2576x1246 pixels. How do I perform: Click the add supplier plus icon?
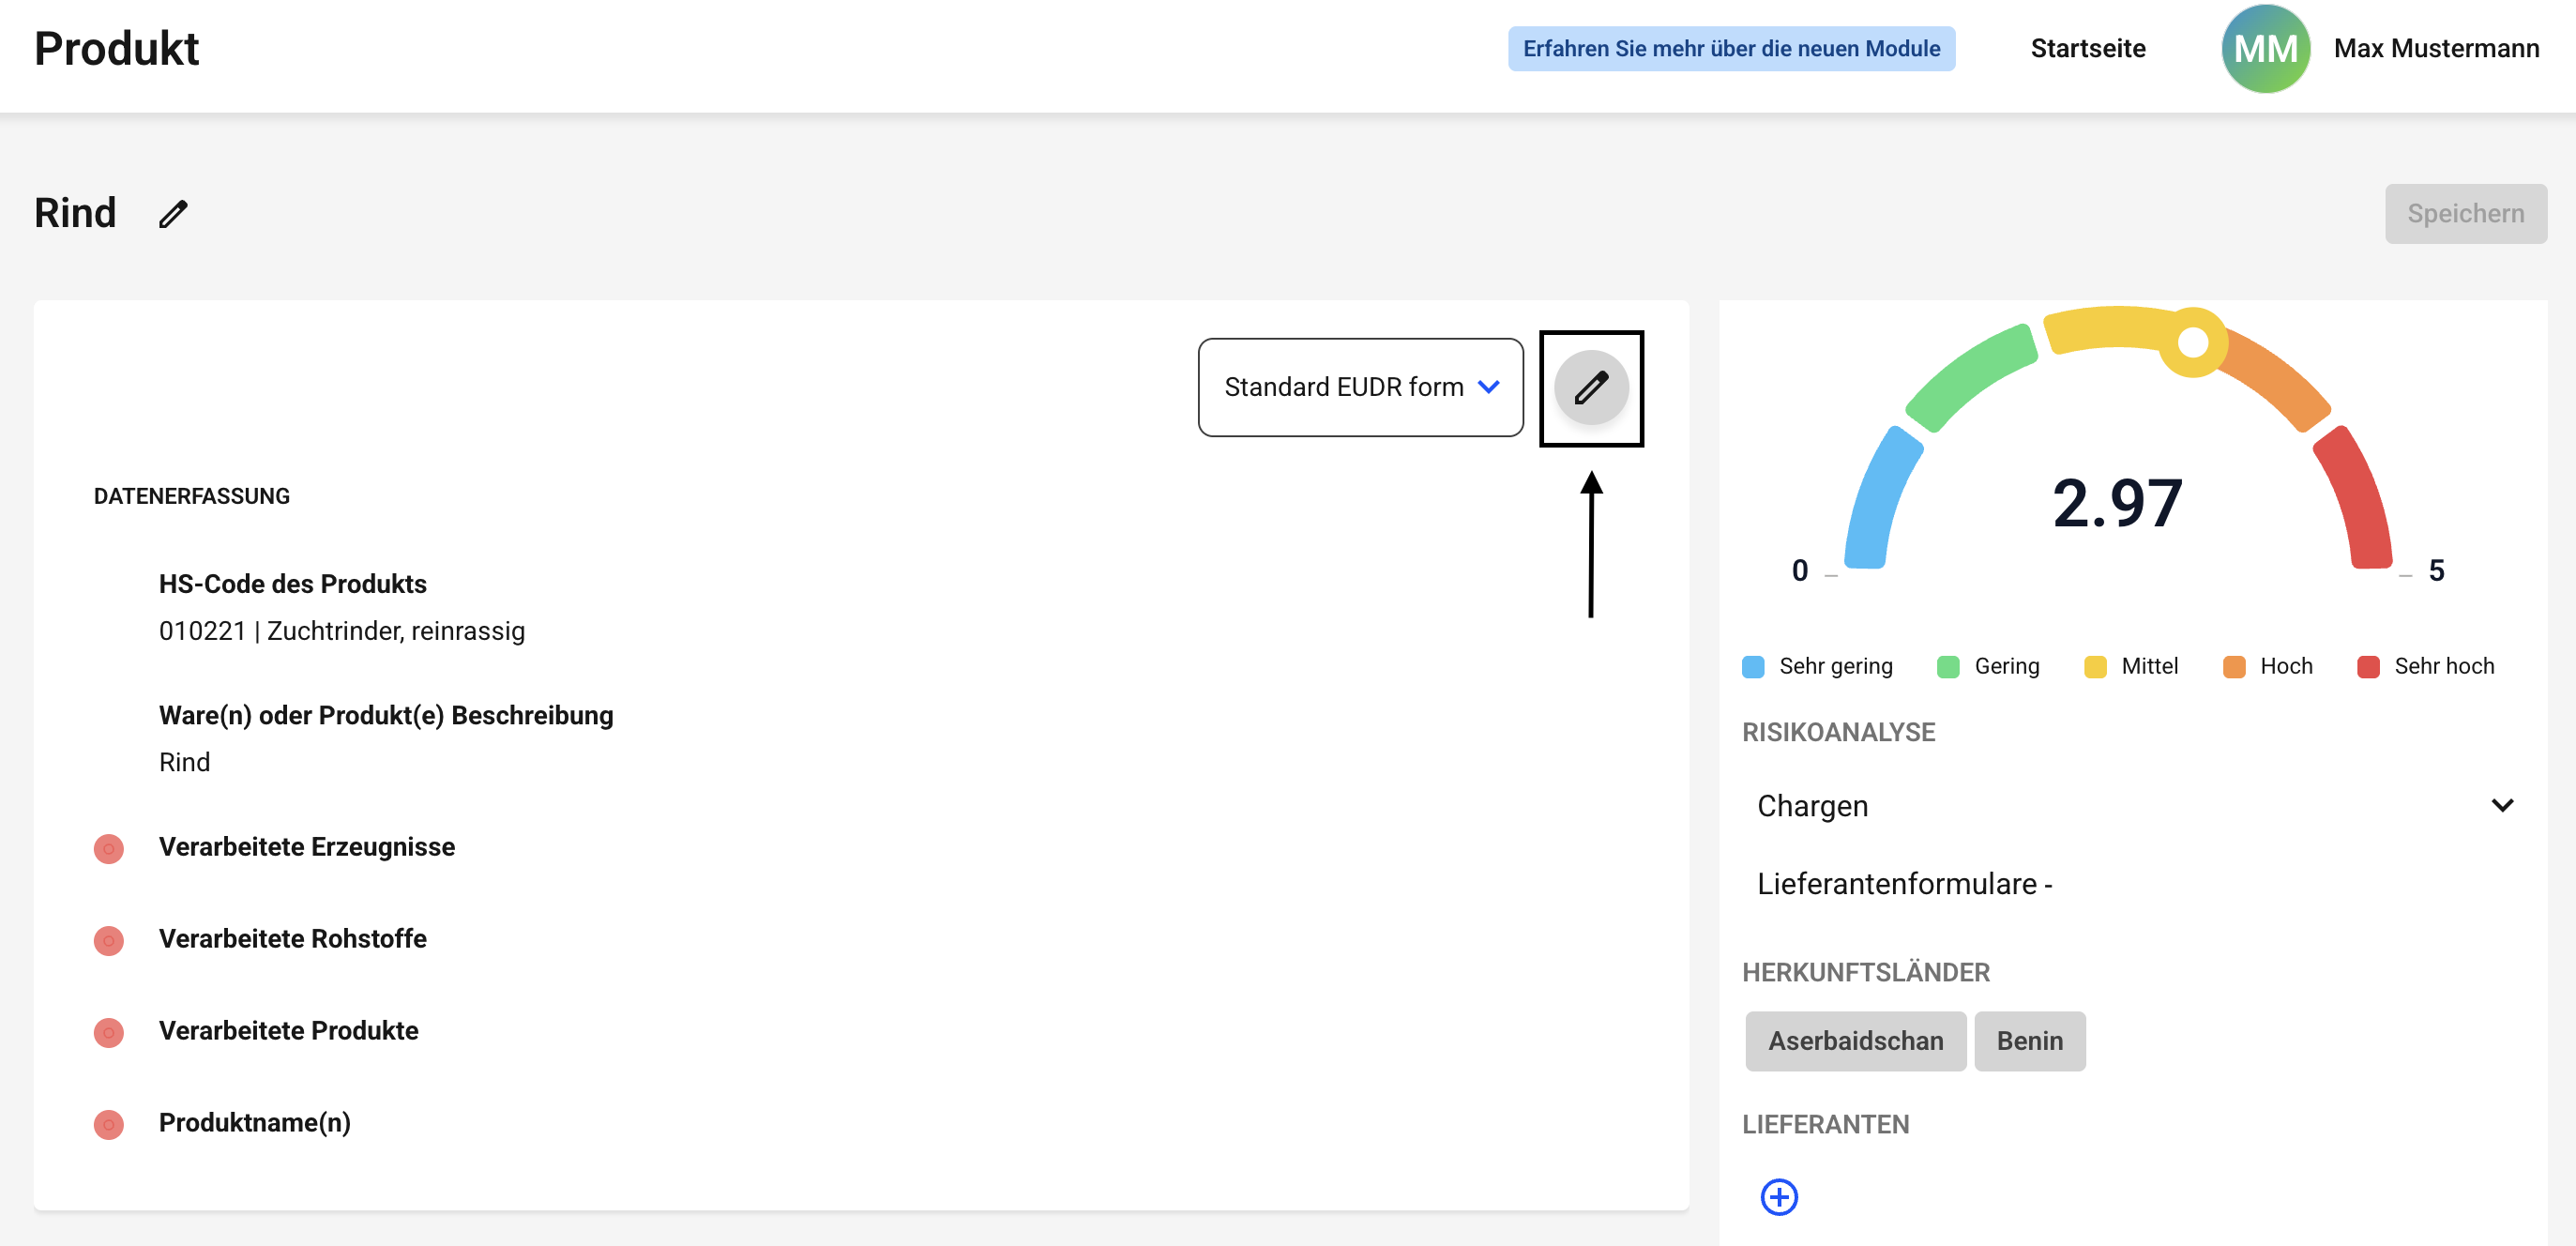click(x=1778, y=1196)
